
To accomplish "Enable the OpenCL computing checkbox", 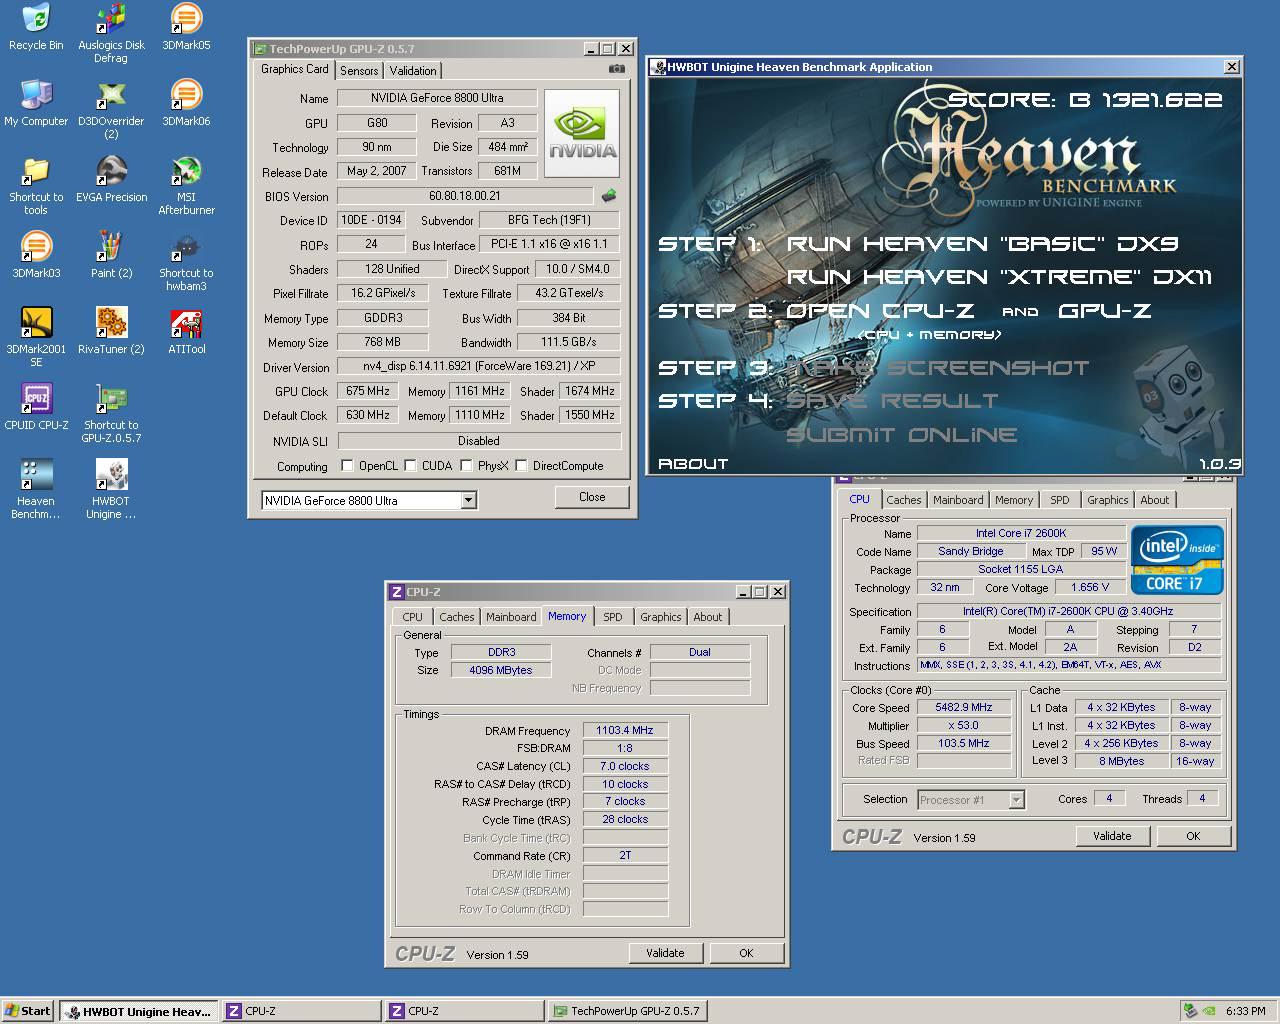I will pyautogui.click(x=347, y=465).
